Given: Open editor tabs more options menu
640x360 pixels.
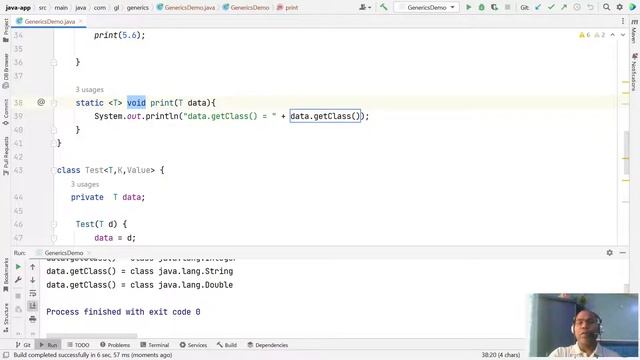Looking at the screenshot, I should [623, 21].
